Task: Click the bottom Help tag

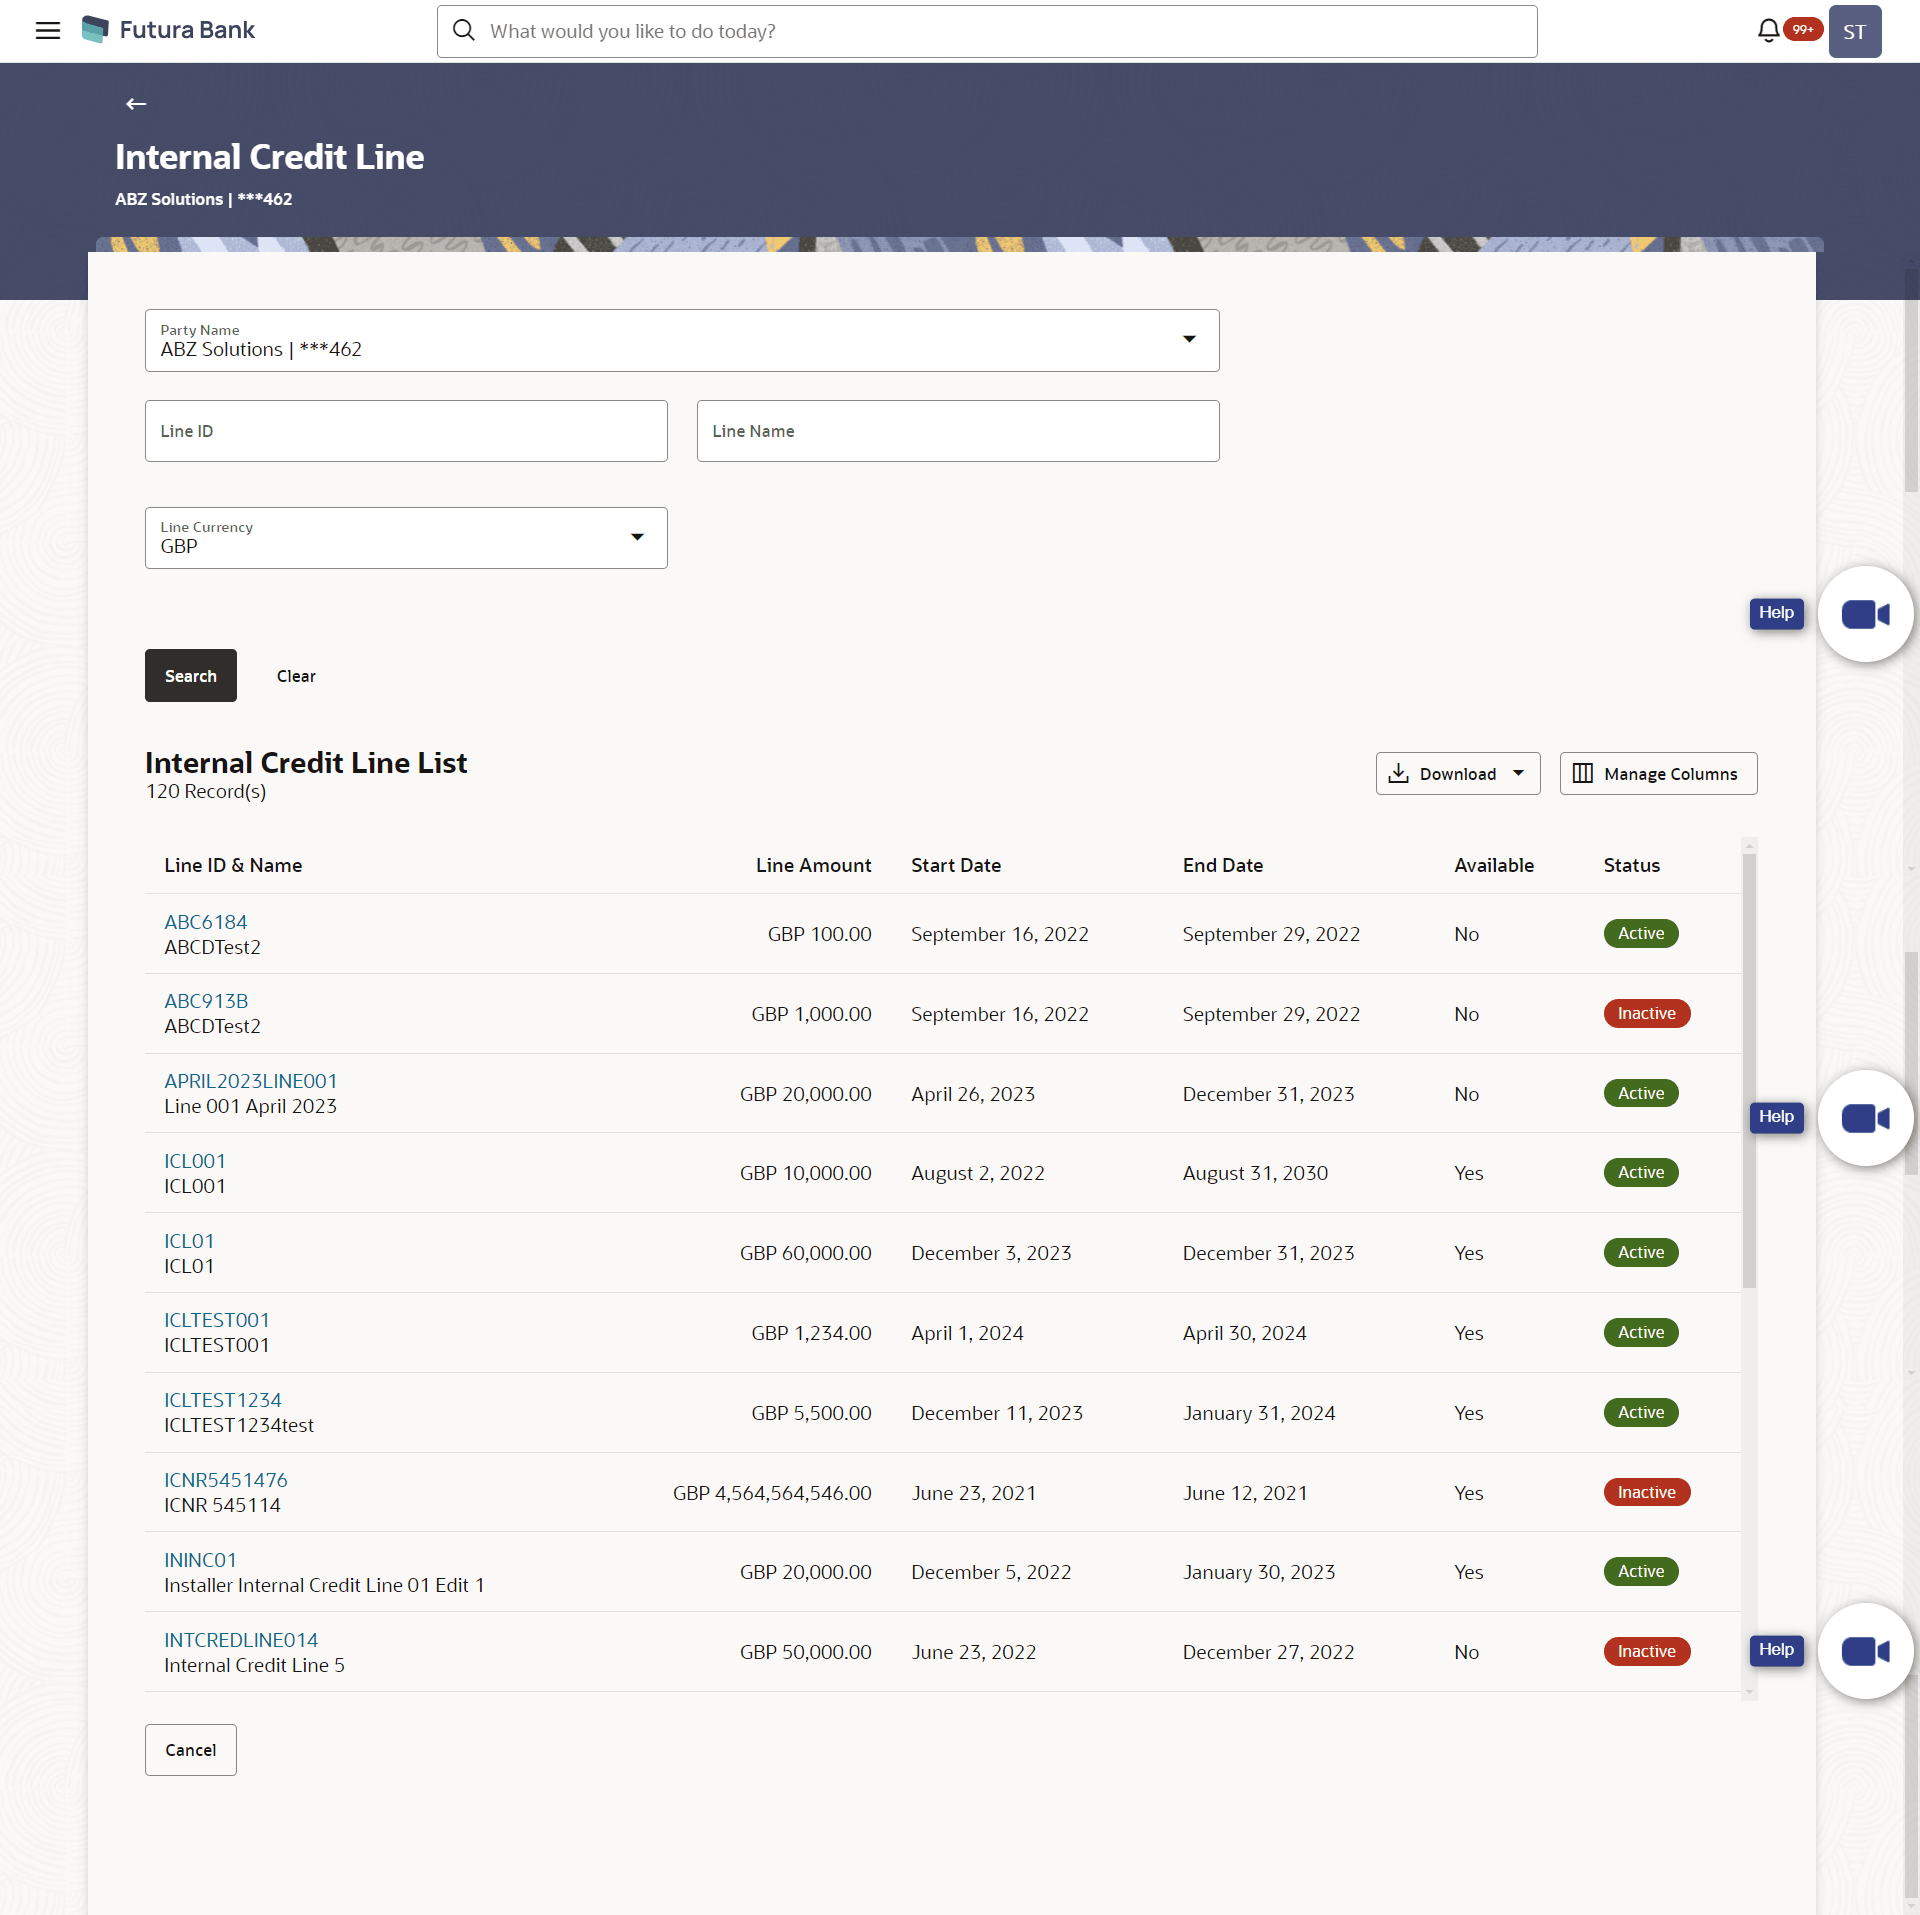Action: [1776, 1649]
